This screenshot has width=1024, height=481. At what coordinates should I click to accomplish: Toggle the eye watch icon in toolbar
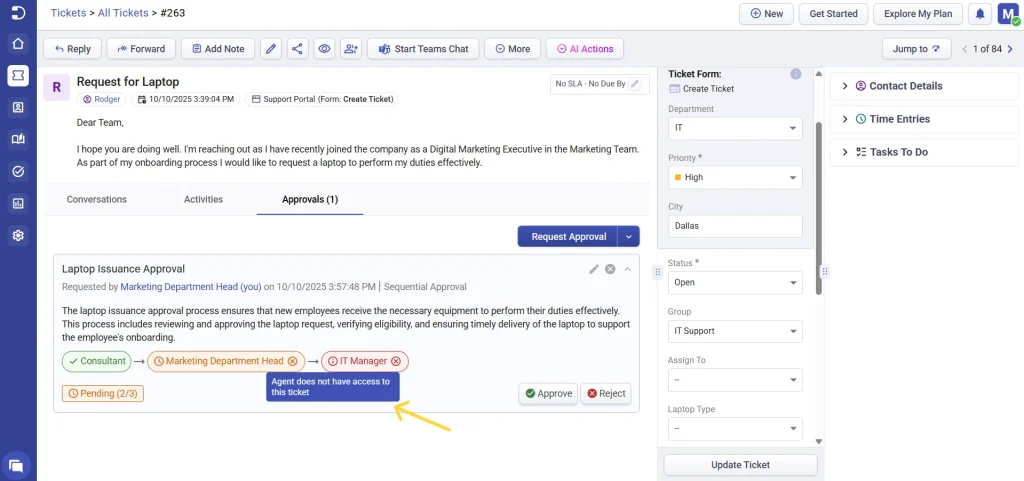(323, 48)
